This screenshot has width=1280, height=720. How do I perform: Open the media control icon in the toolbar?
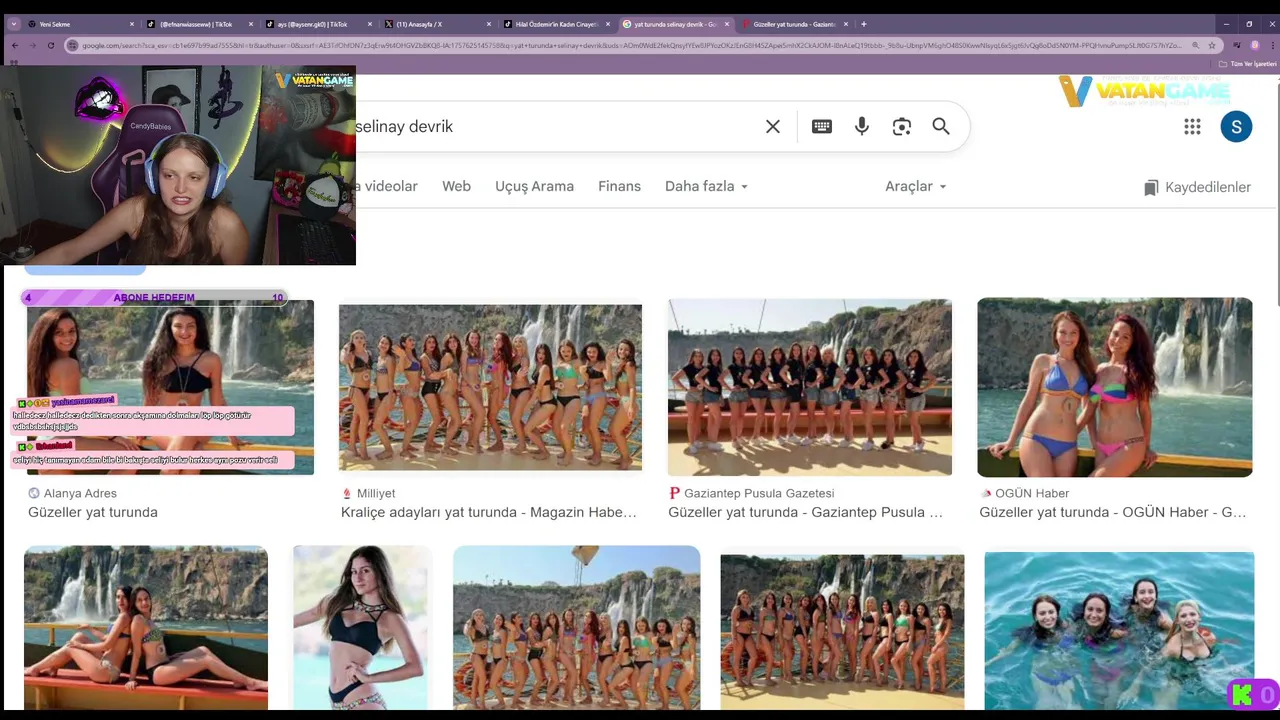pos(1237,45)
